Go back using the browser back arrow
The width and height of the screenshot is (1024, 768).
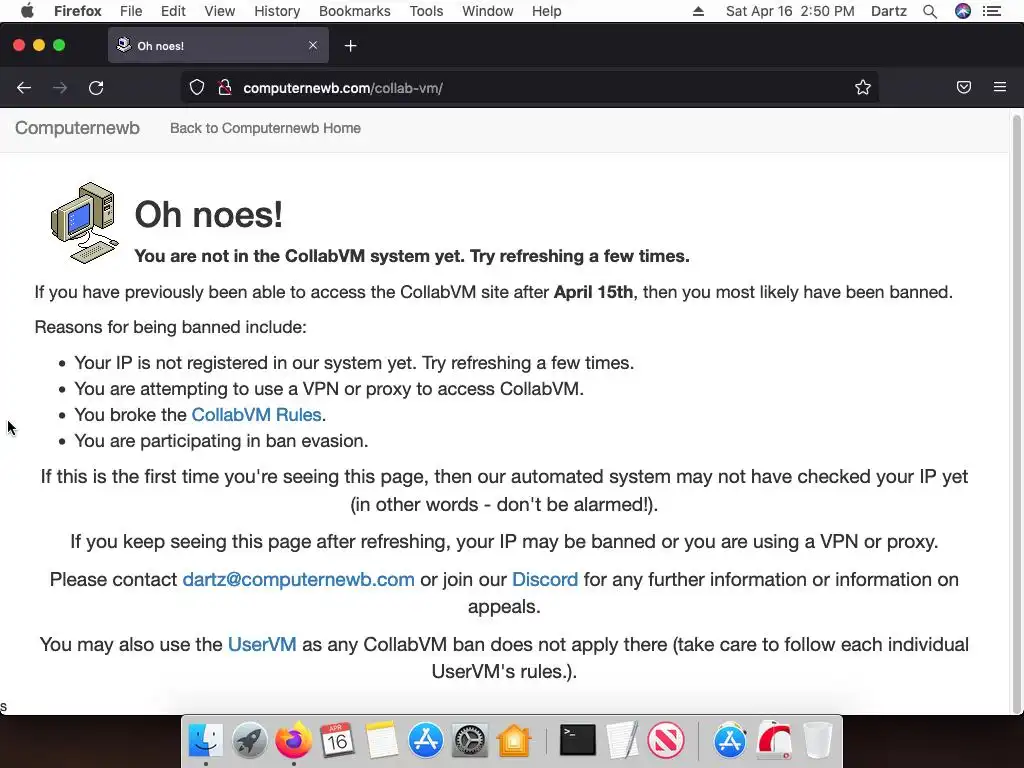click(x=24, y=88)
